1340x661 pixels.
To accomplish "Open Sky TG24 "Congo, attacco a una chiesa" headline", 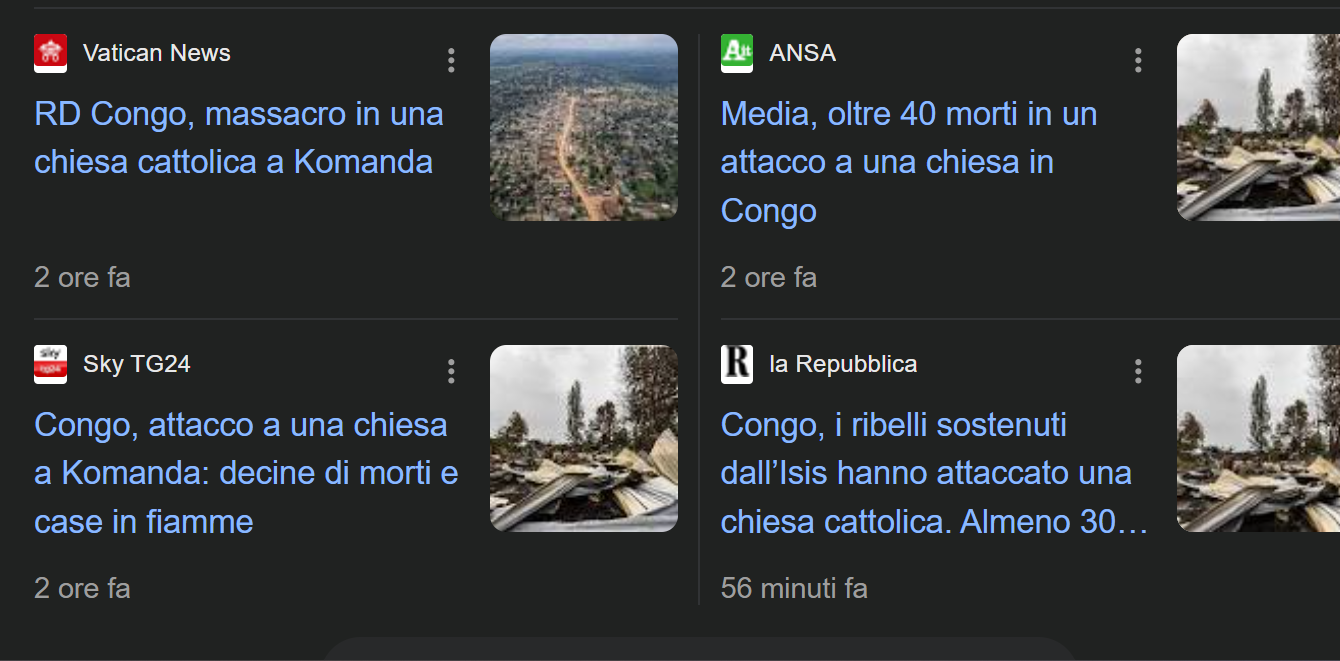I will pos(245,473).
